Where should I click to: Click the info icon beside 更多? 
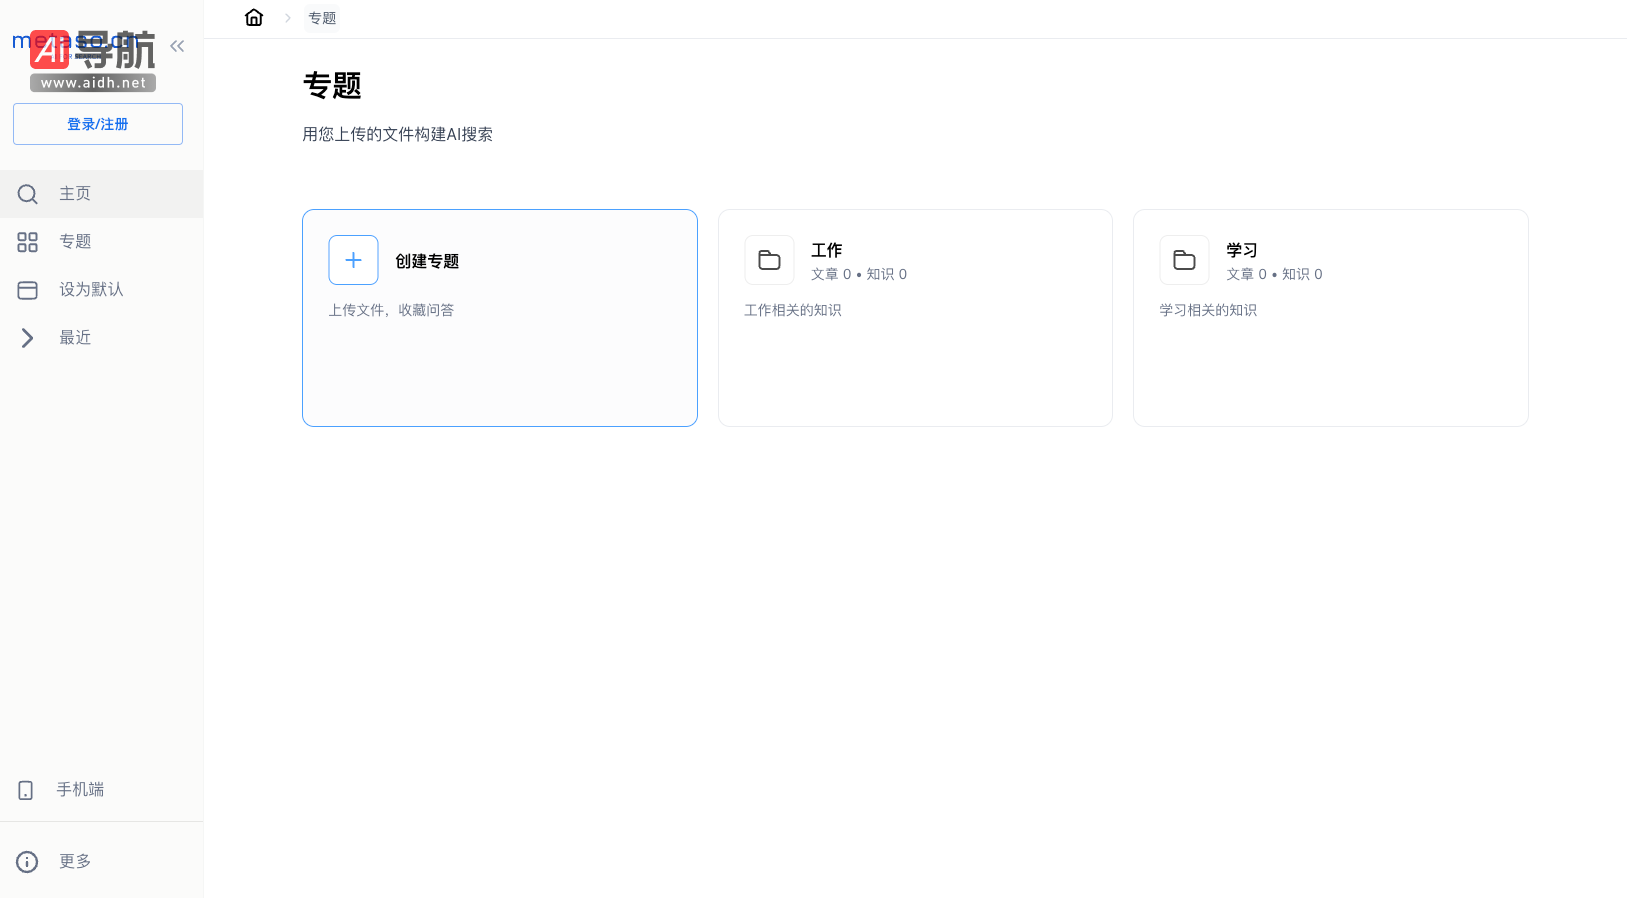click(27, 862)
